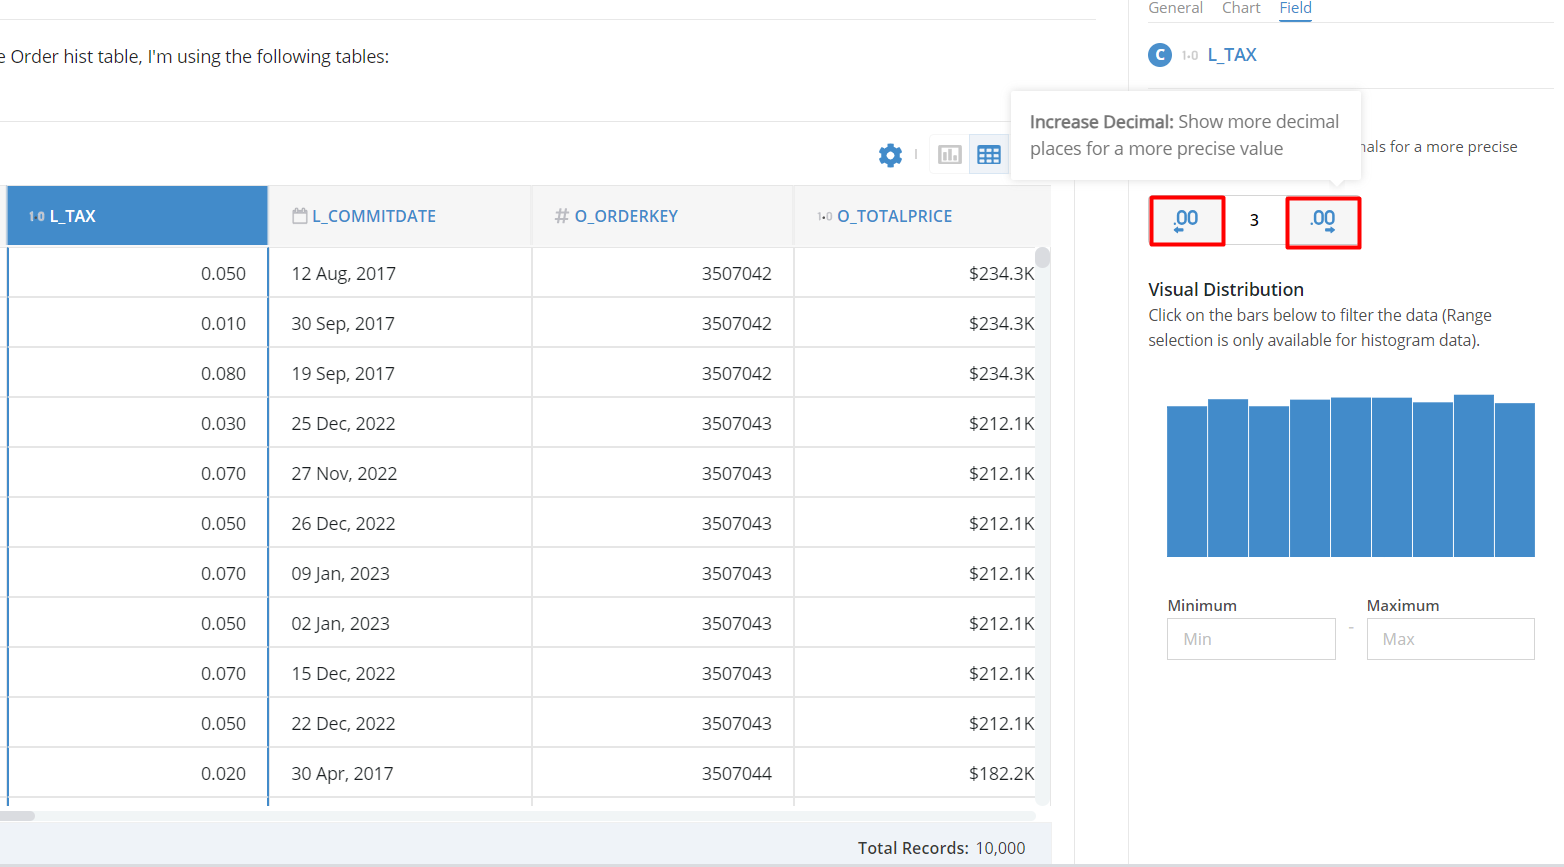Click the L_TAX value 0.010
Screen dimensions: 1564x867
point(223,323)
